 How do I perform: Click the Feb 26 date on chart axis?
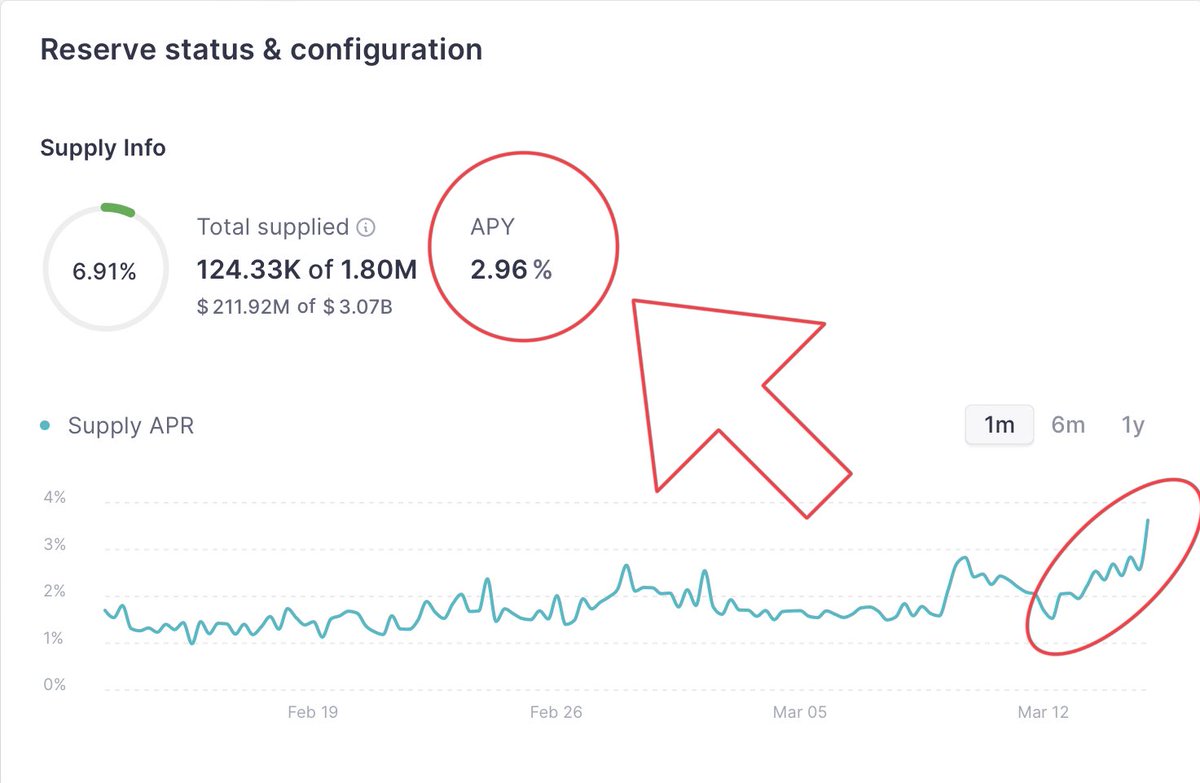(556, 712)
